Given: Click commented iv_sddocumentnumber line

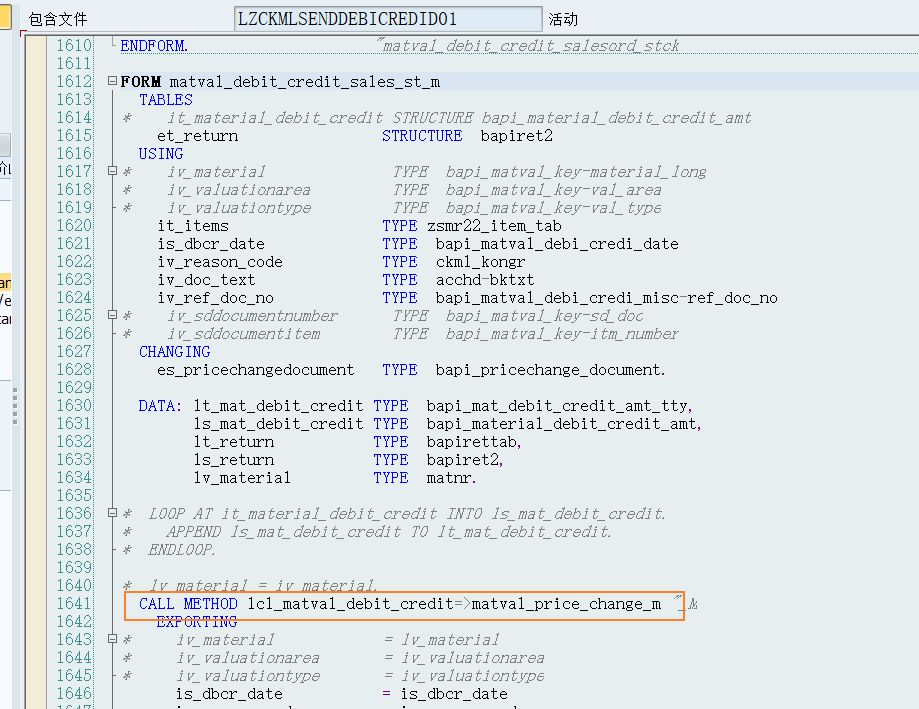Looking at the screenshot, I should click(253, 316).
